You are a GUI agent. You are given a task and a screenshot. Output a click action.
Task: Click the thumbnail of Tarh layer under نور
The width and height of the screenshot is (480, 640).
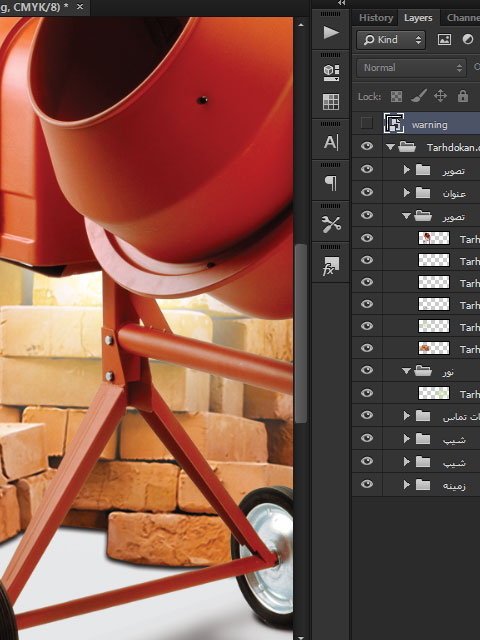point(434,393)
